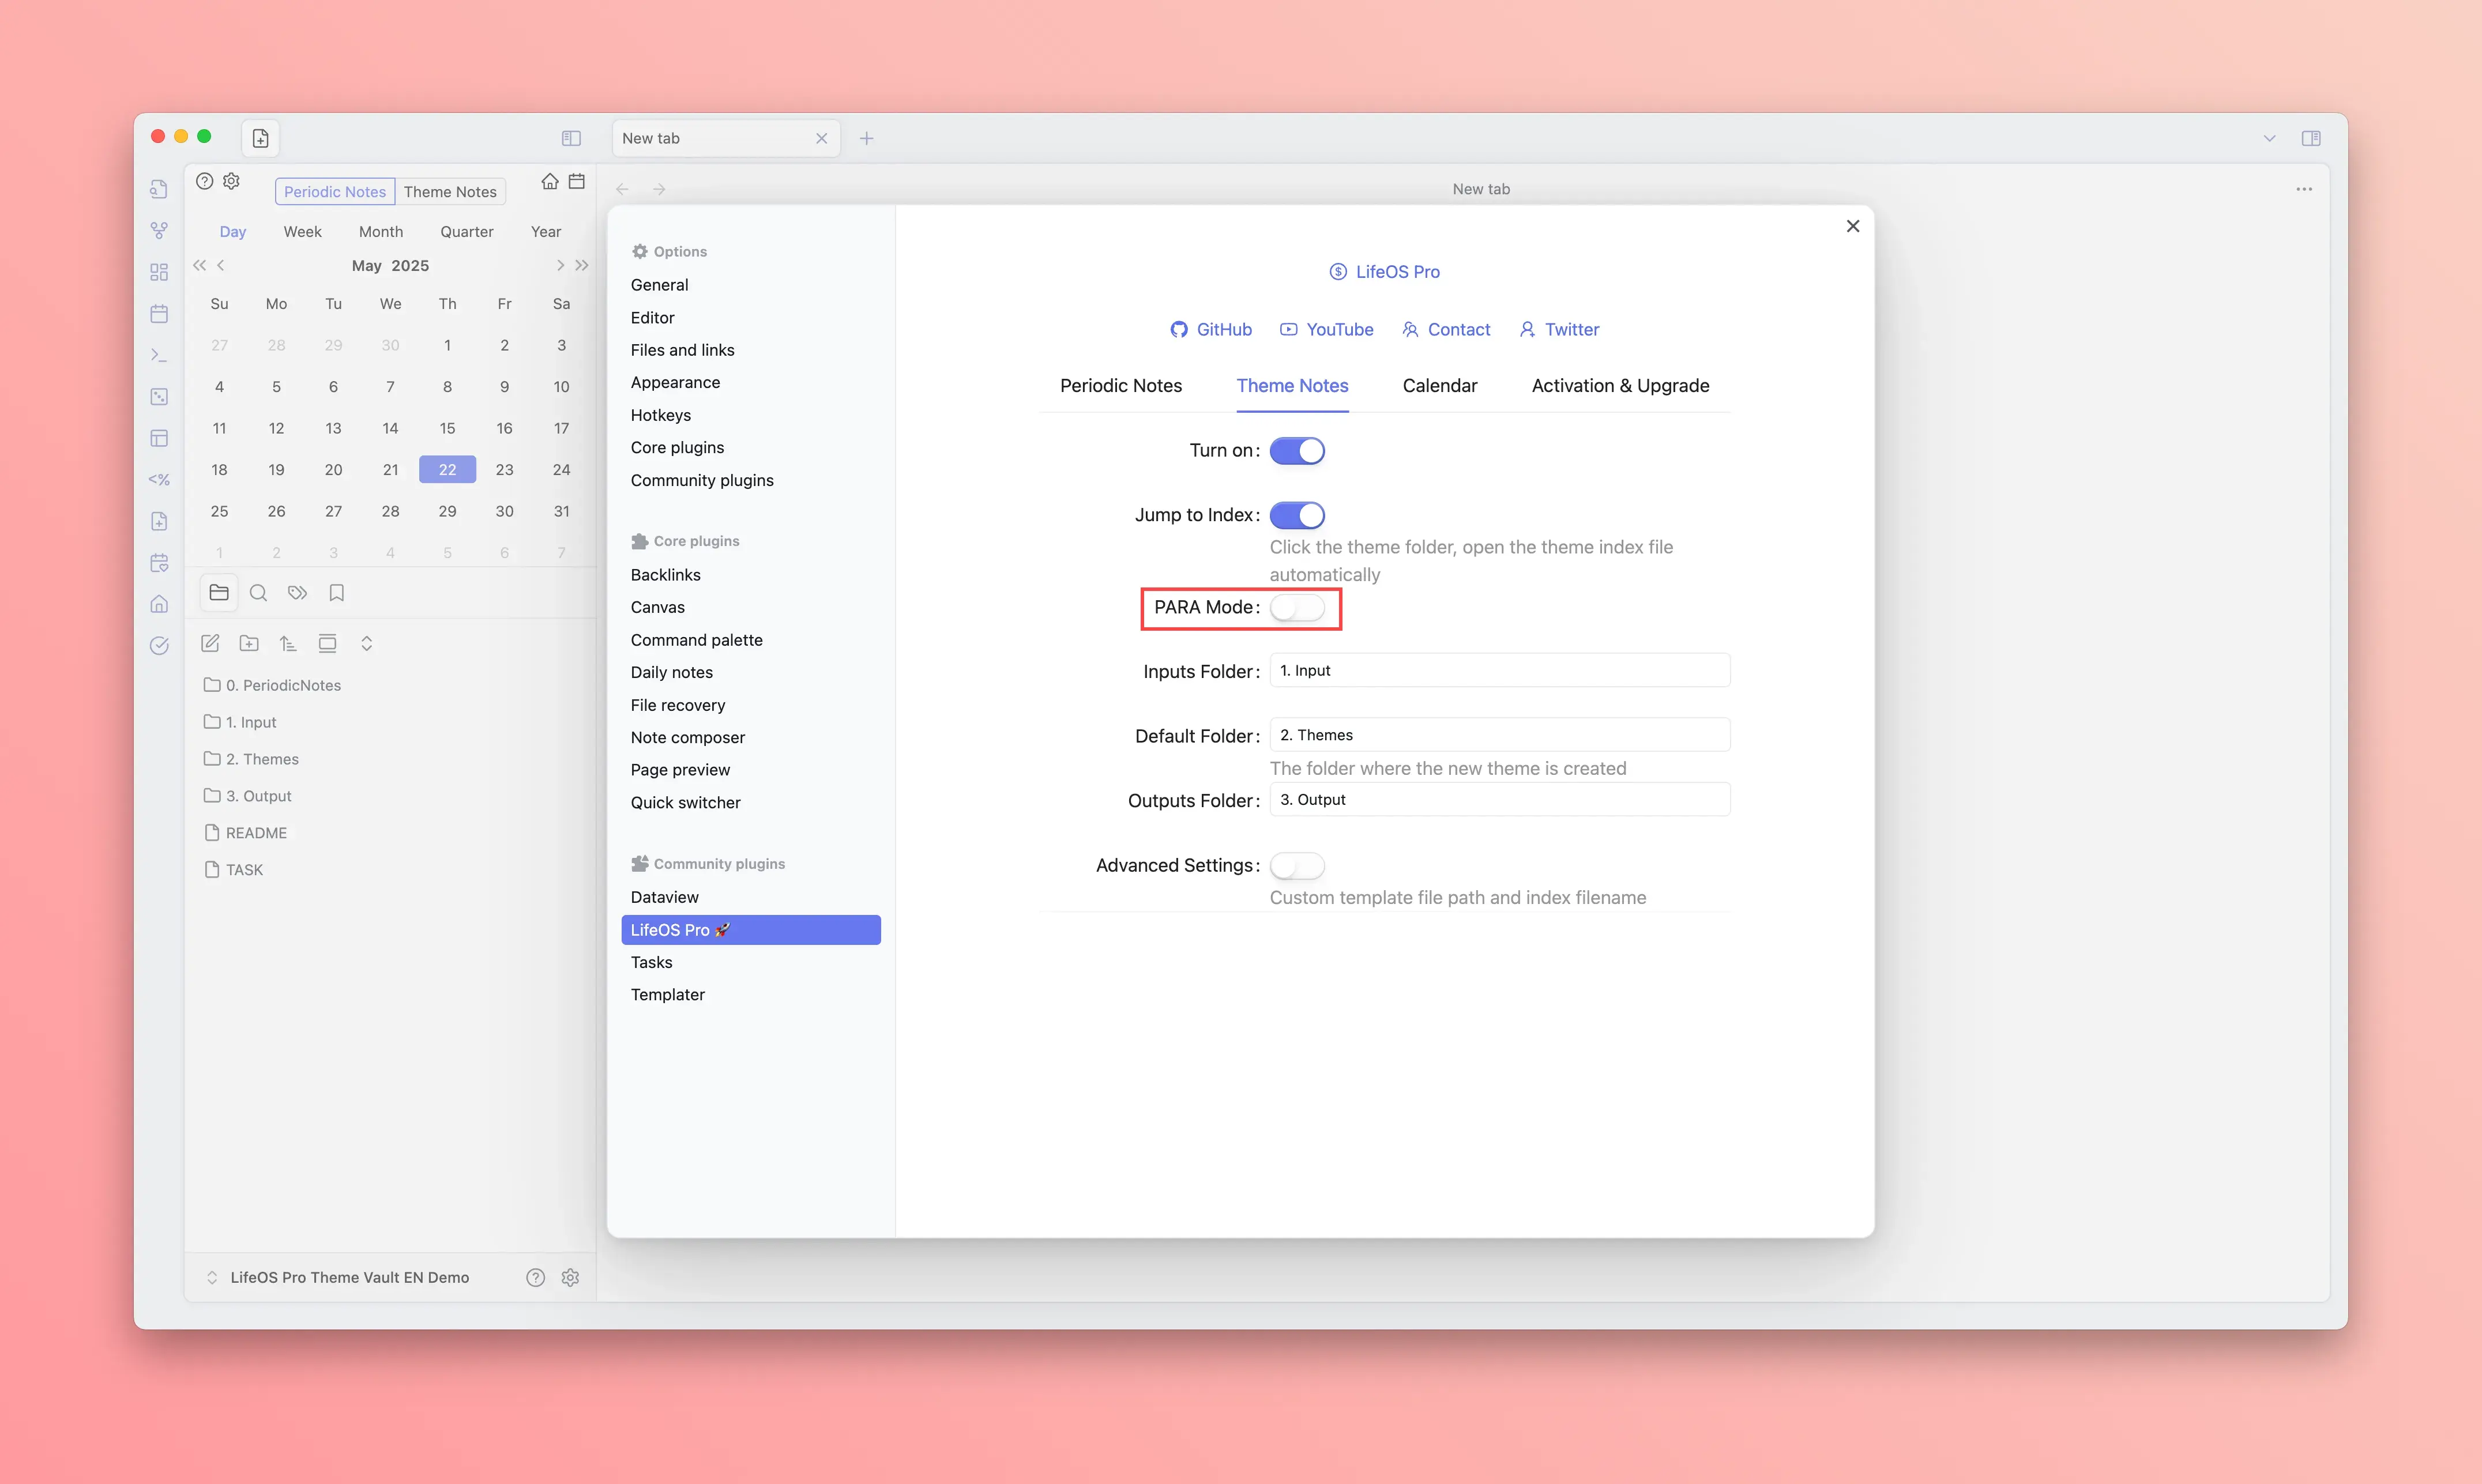
Task: Enable the PARA Mode toggle
Action: tap(1297, 608)
